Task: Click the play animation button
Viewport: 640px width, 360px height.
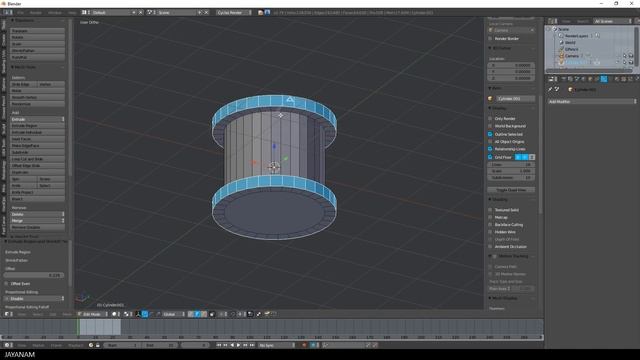Action: click(238, 345)
